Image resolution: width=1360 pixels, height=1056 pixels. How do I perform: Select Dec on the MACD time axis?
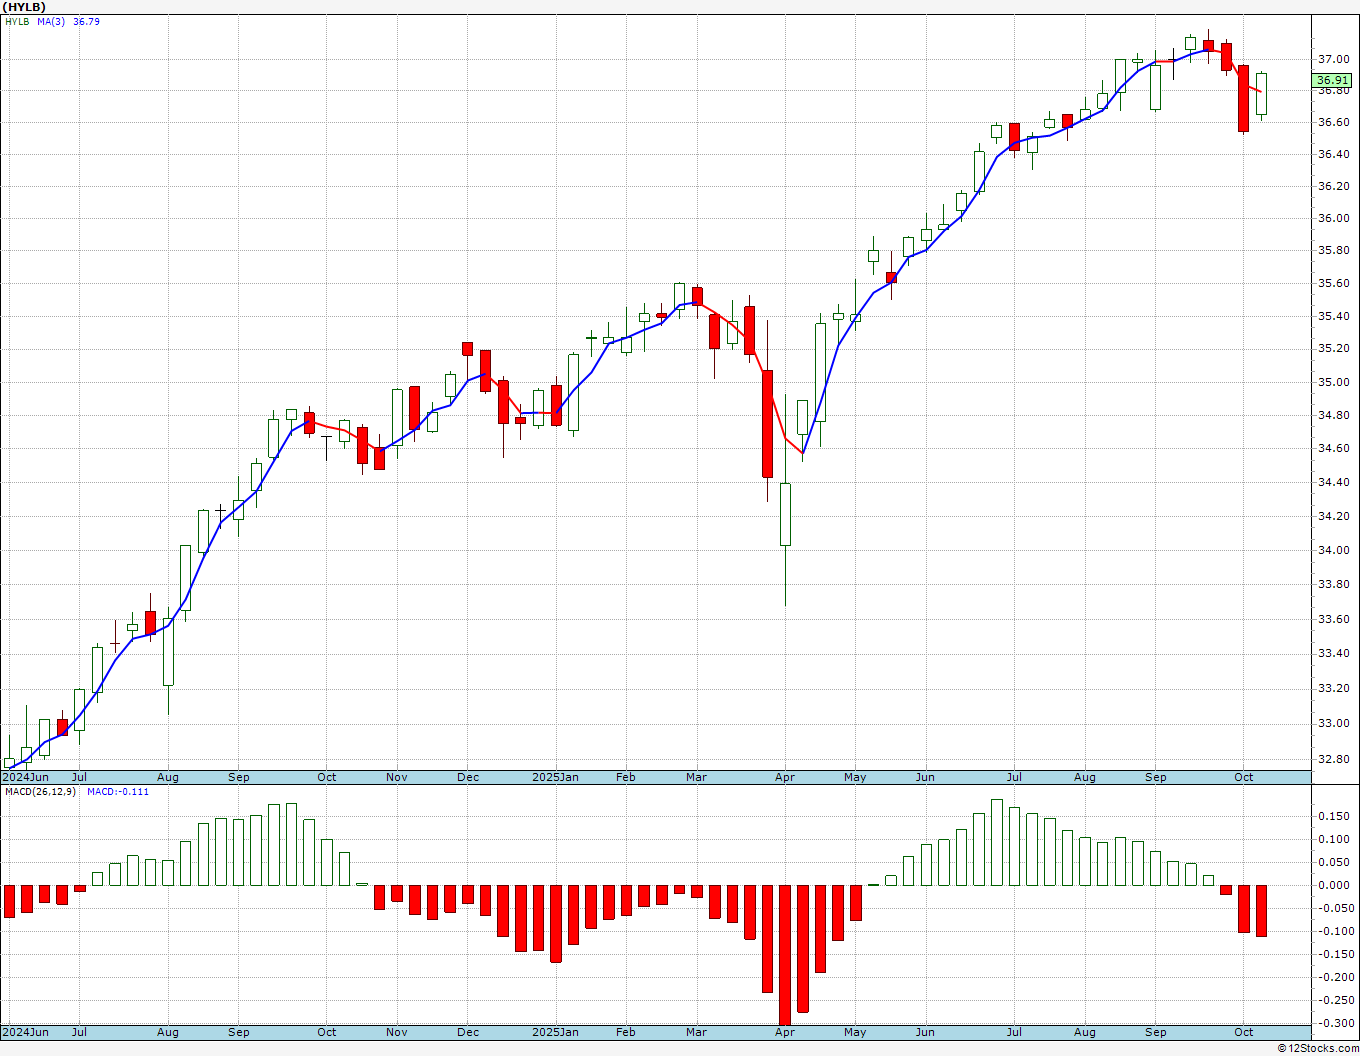(x=468, y=1032)
